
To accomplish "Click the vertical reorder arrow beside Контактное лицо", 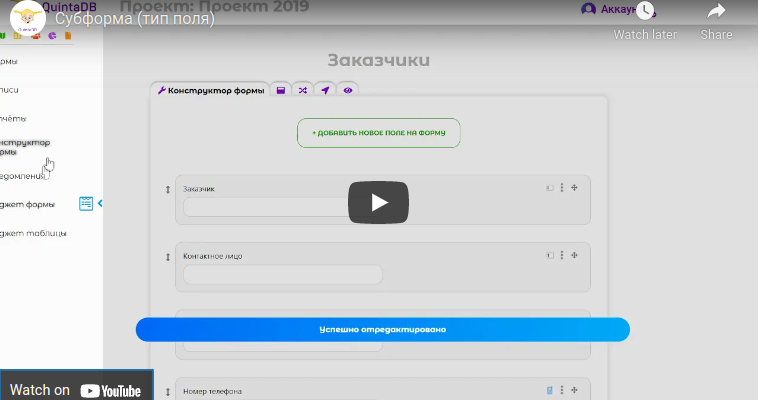I will tap(167, 257).
